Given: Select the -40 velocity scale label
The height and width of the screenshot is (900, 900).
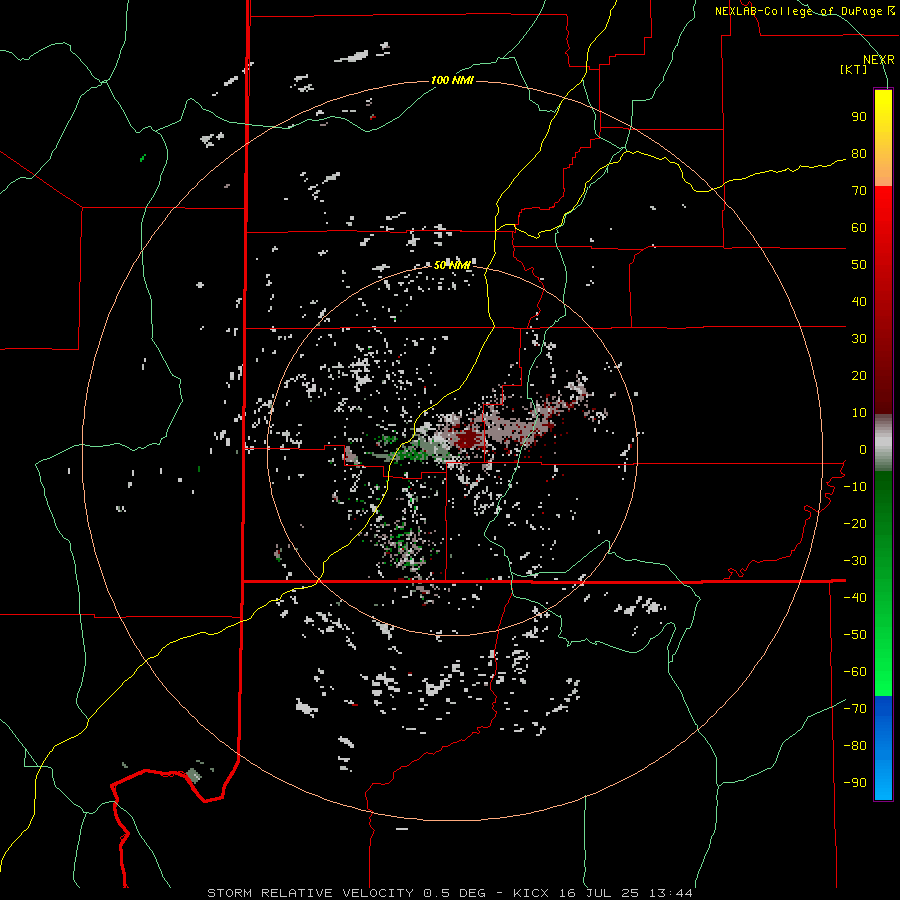Looking at the screenshot, I should point(855,598).
